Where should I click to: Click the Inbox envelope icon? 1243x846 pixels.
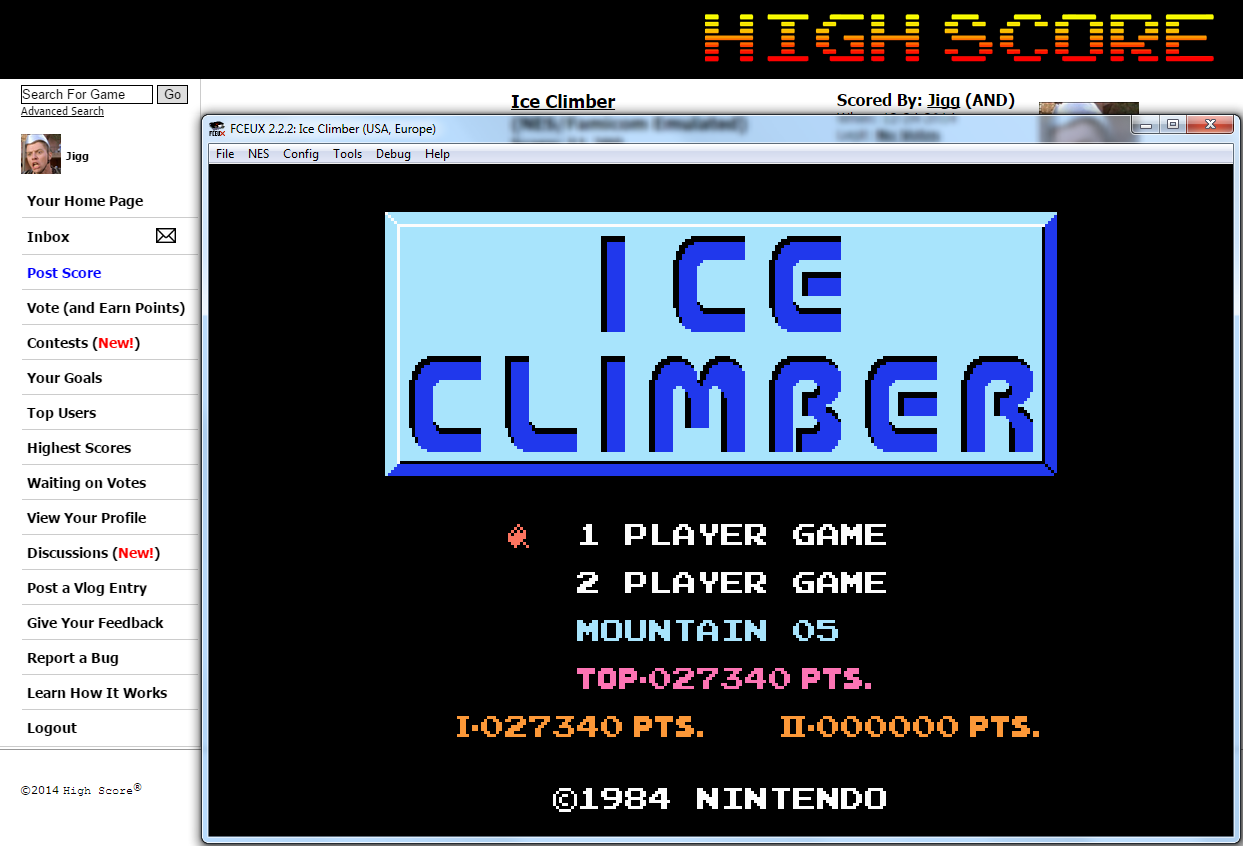166,236
